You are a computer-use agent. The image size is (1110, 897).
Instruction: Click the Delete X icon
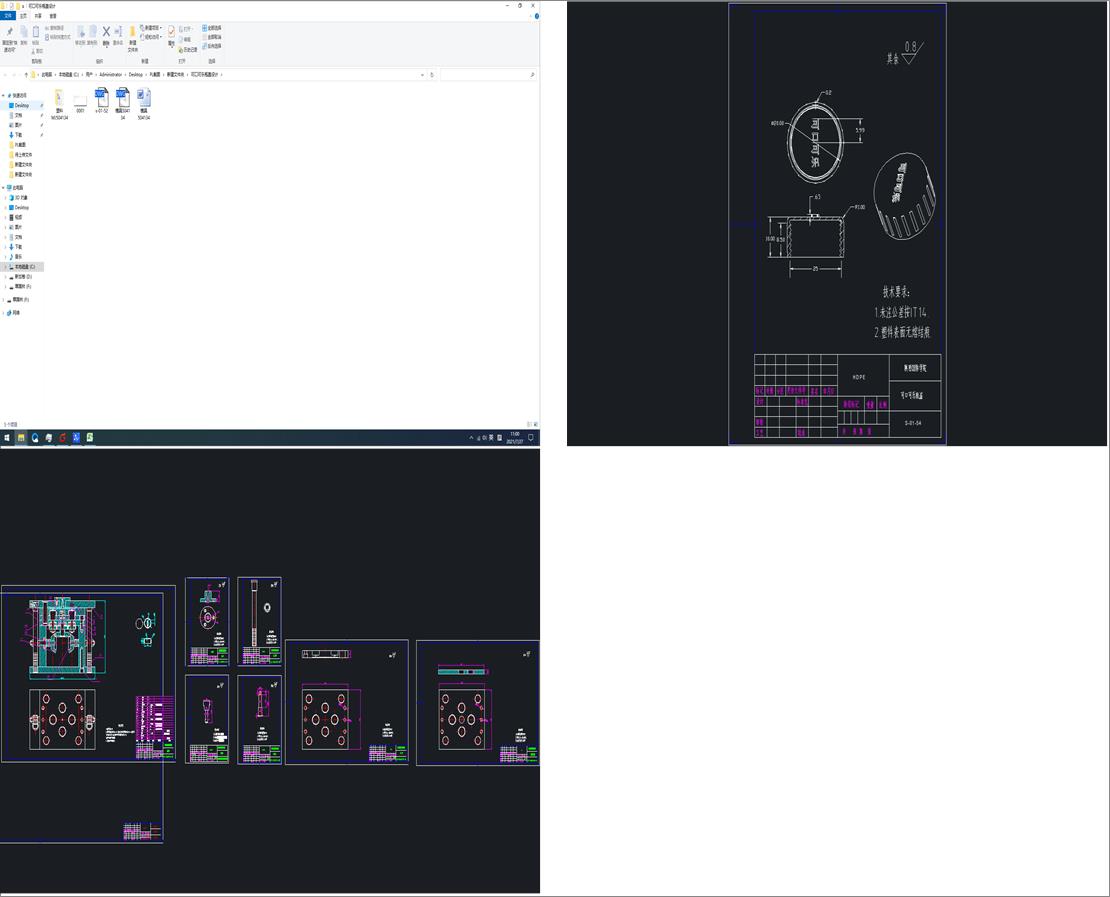click(106, 35)
